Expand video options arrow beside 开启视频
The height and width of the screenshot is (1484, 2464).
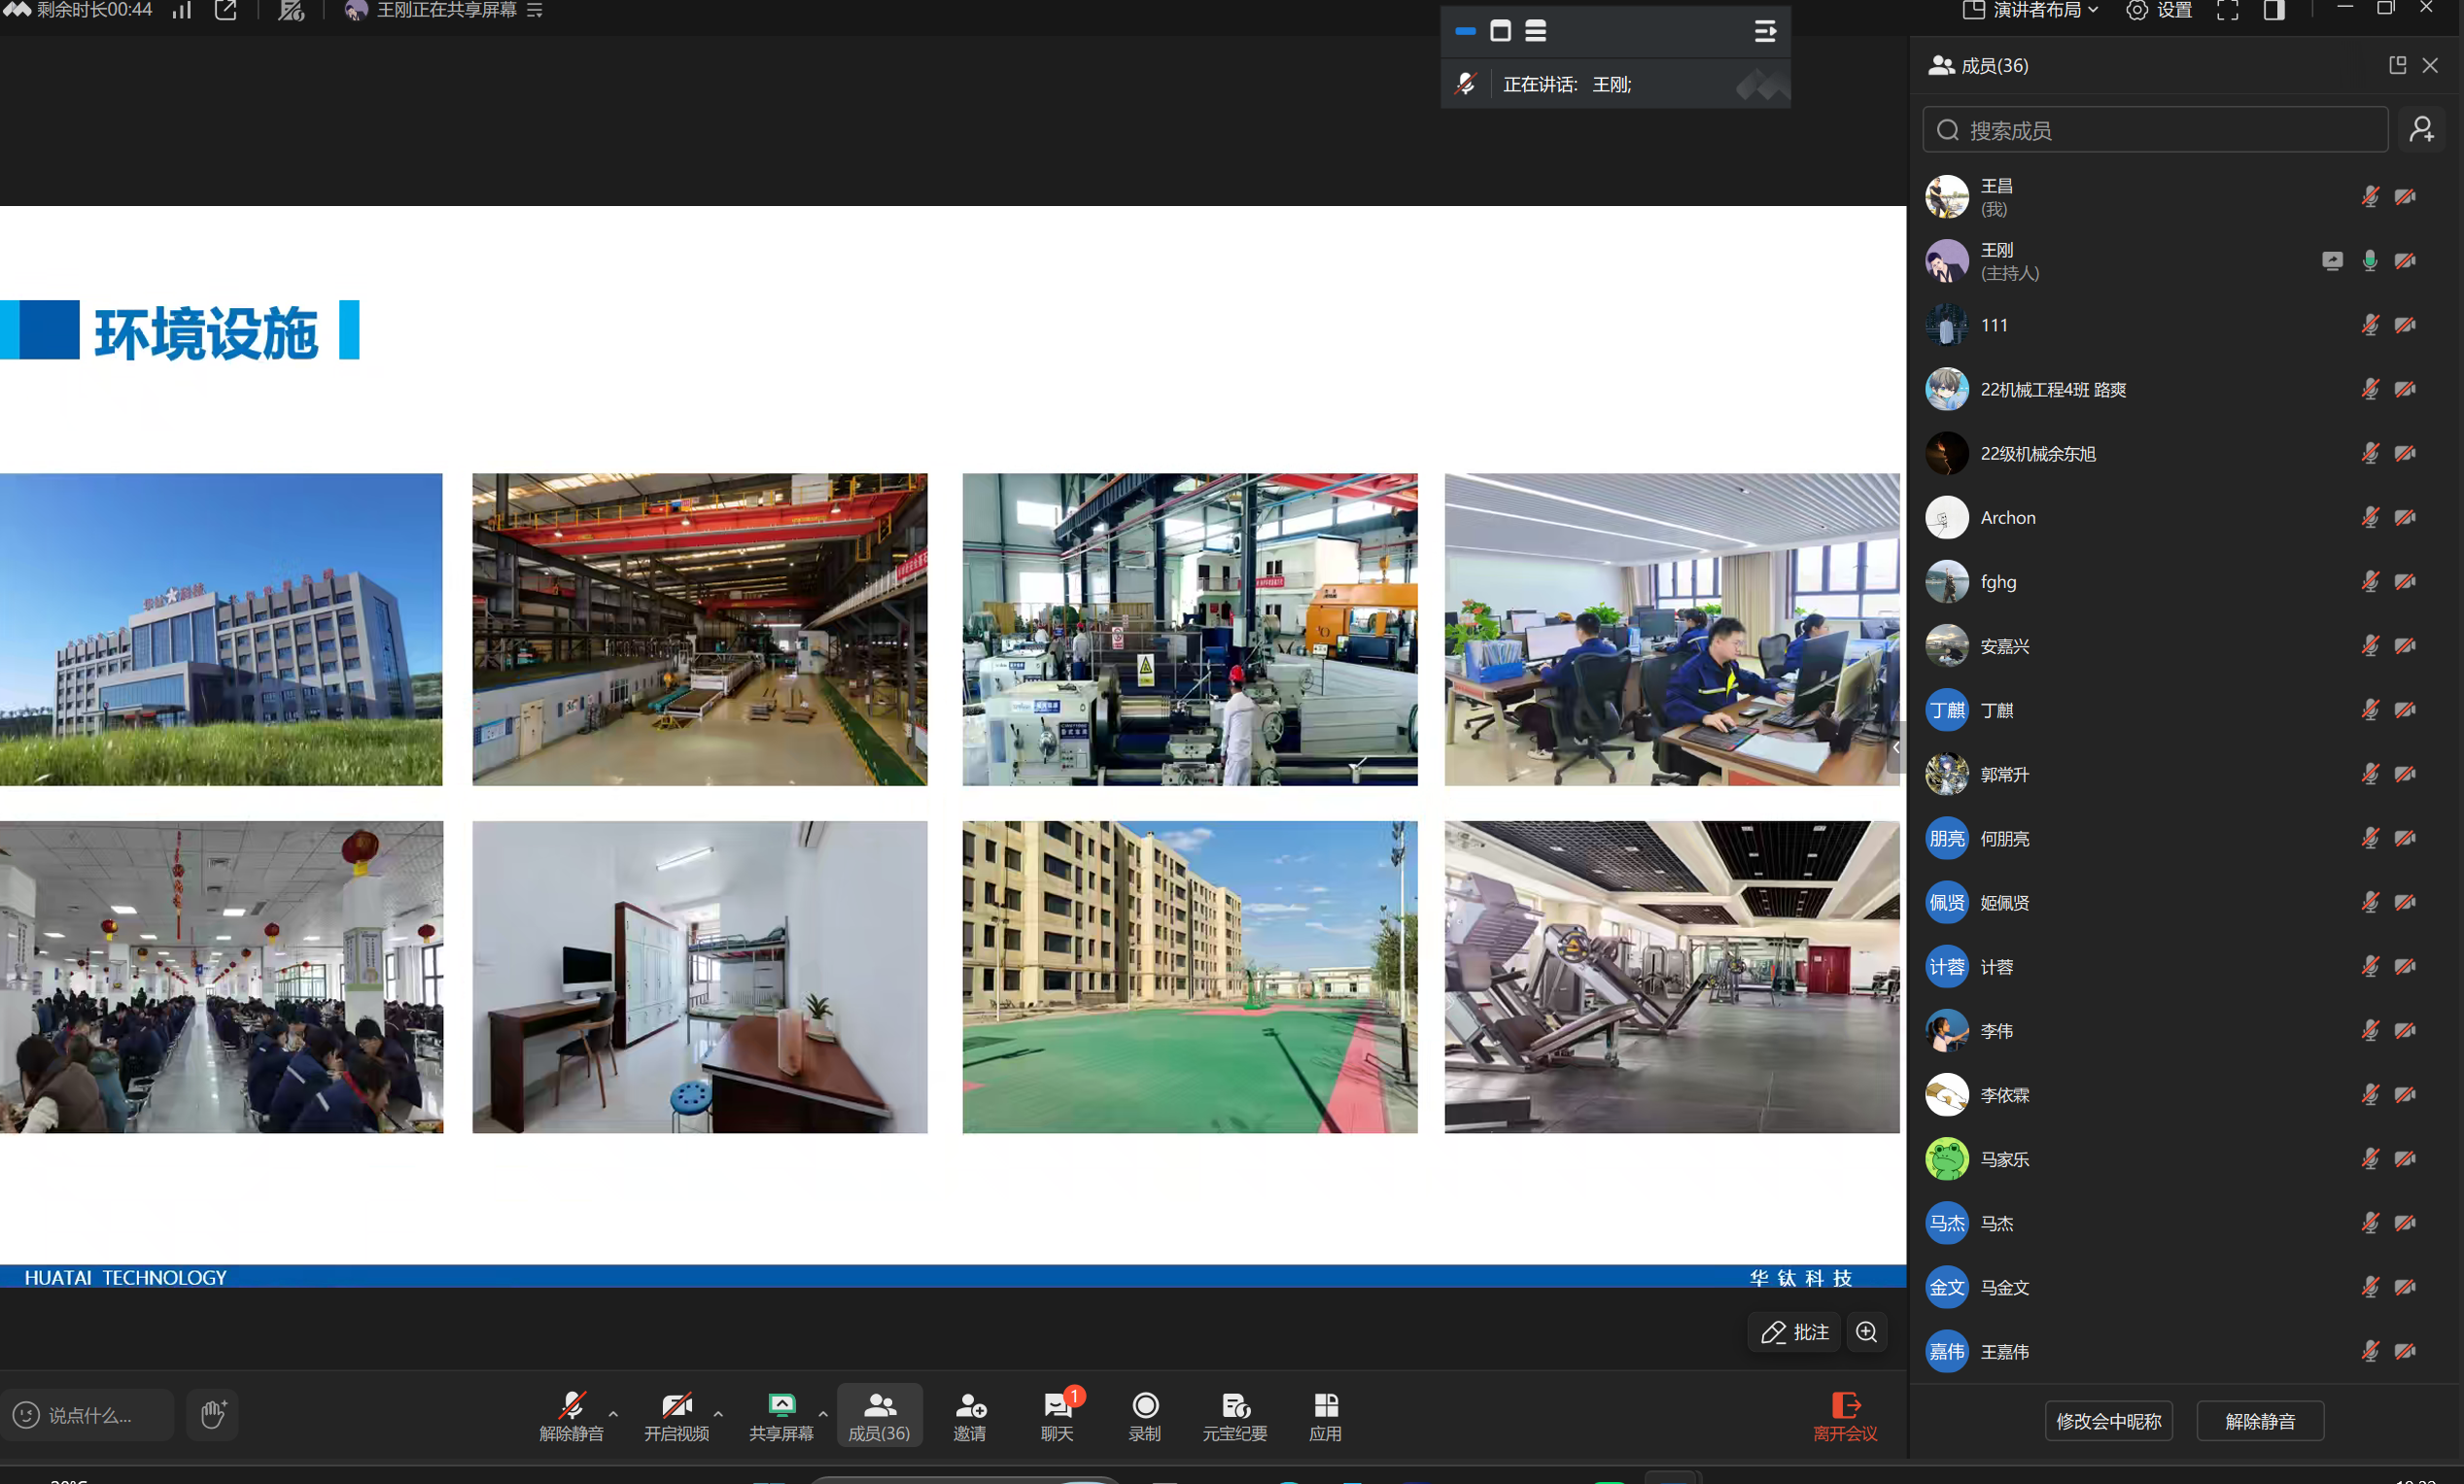click(x=718, y=1414)
